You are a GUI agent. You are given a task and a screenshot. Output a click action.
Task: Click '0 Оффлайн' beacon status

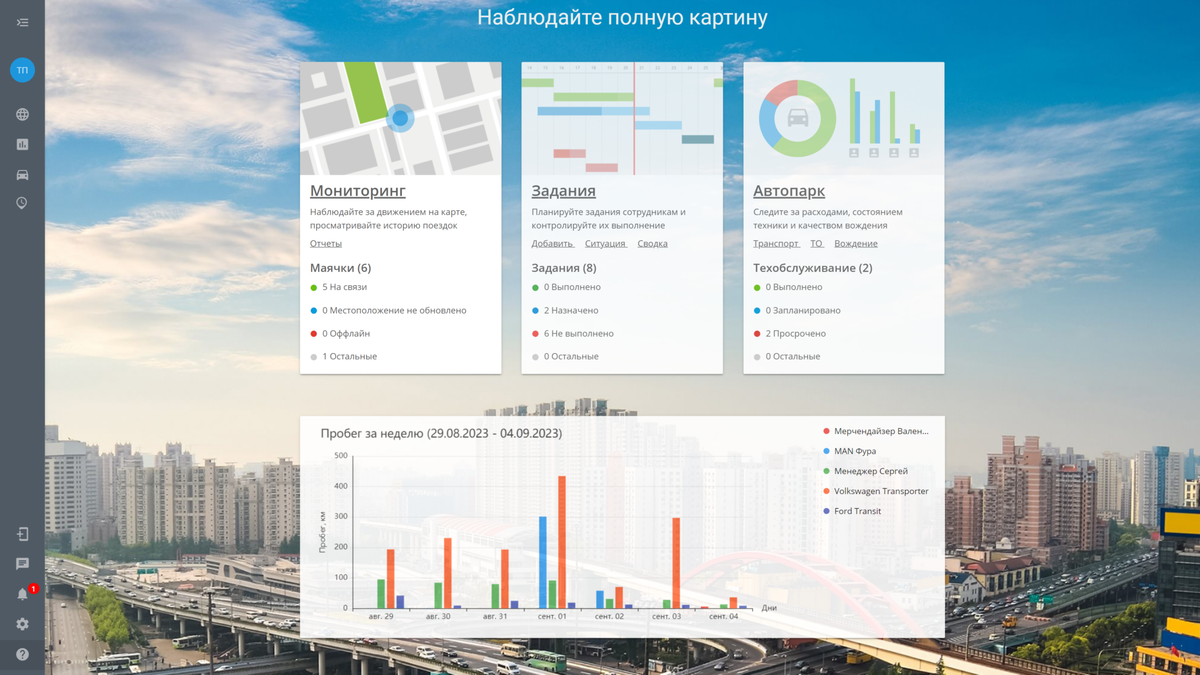pos(340,333)
